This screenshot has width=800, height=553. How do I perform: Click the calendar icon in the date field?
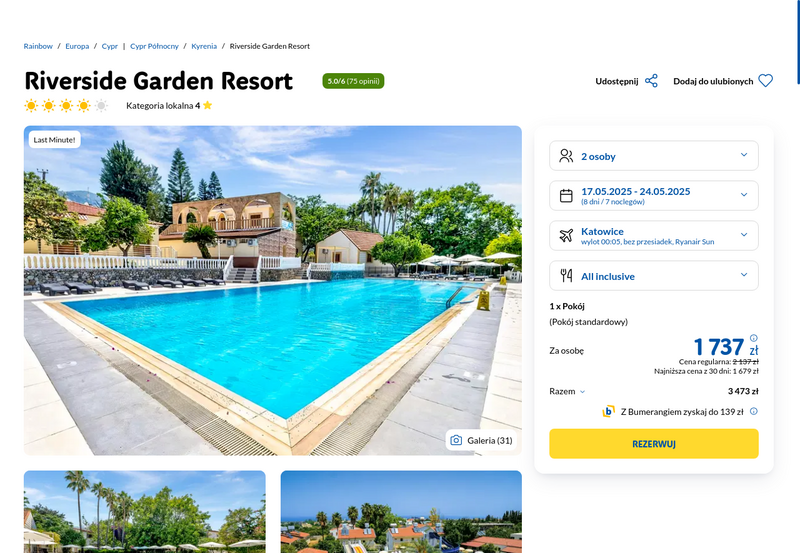tap(566, 196)
